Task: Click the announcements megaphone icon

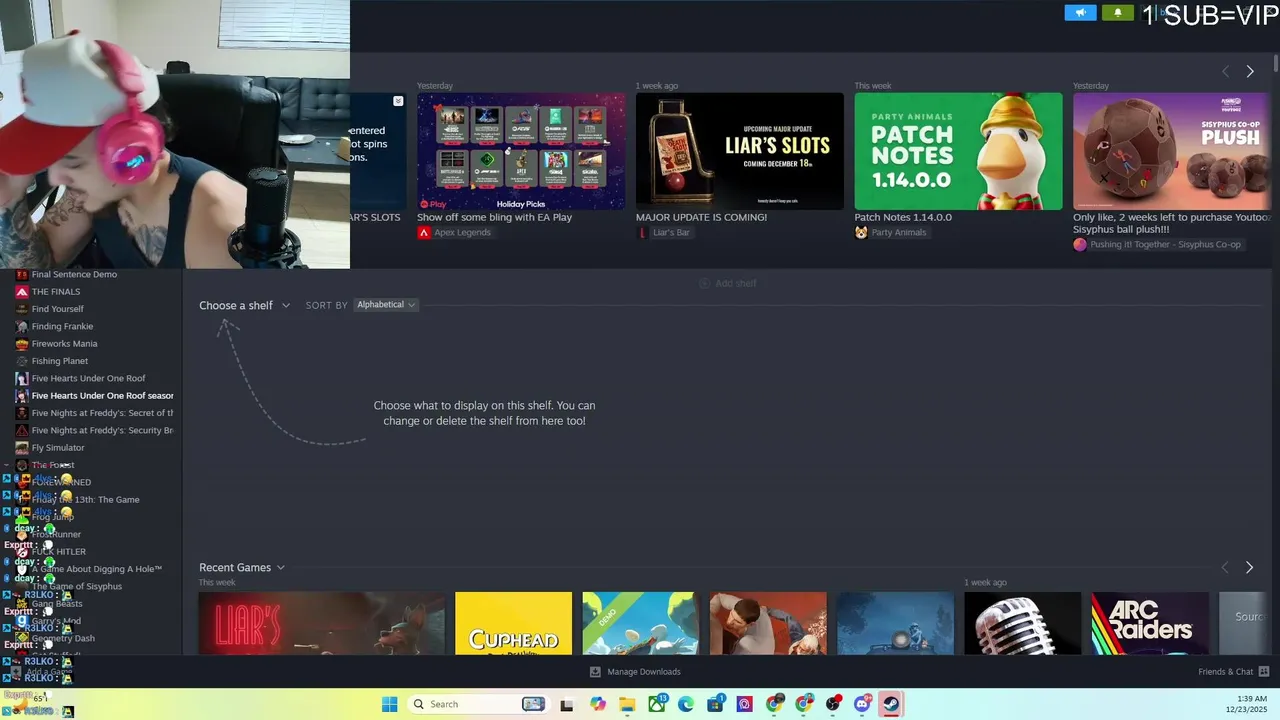Action: (x=1080, y=13)
